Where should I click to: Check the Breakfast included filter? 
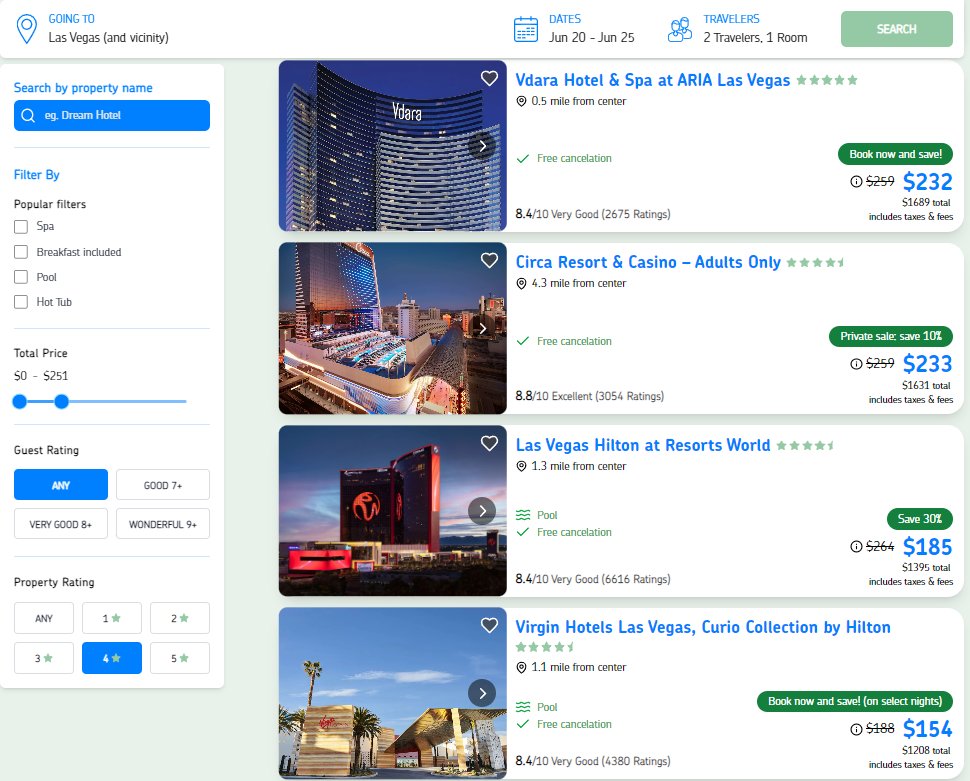coord(21,252)
